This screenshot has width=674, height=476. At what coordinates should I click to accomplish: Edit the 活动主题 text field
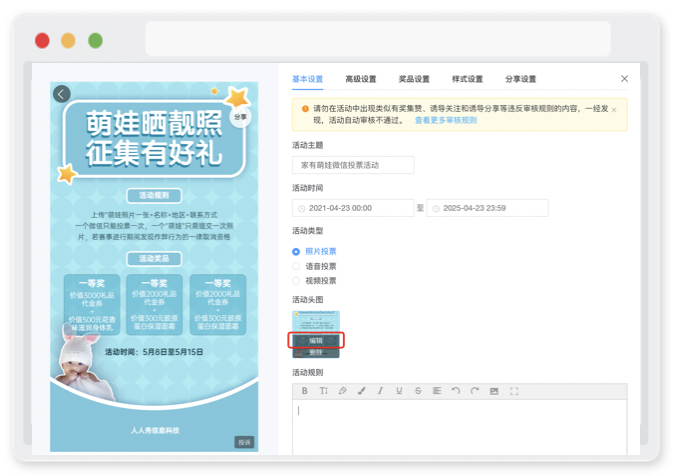[x=353, y=165]
